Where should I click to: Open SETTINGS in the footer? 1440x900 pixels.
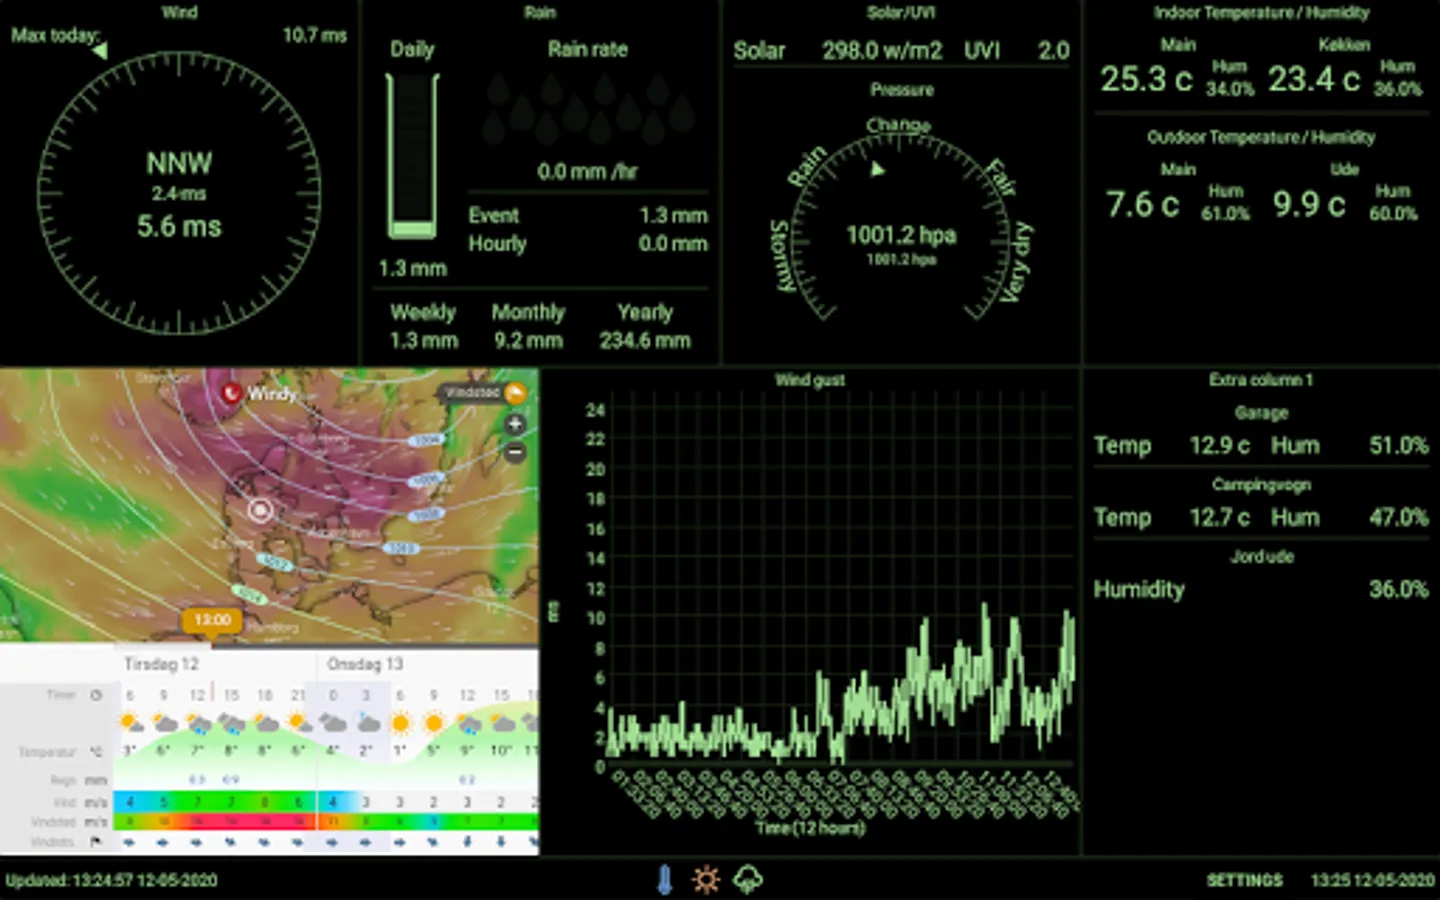[x=1244, y=880]
